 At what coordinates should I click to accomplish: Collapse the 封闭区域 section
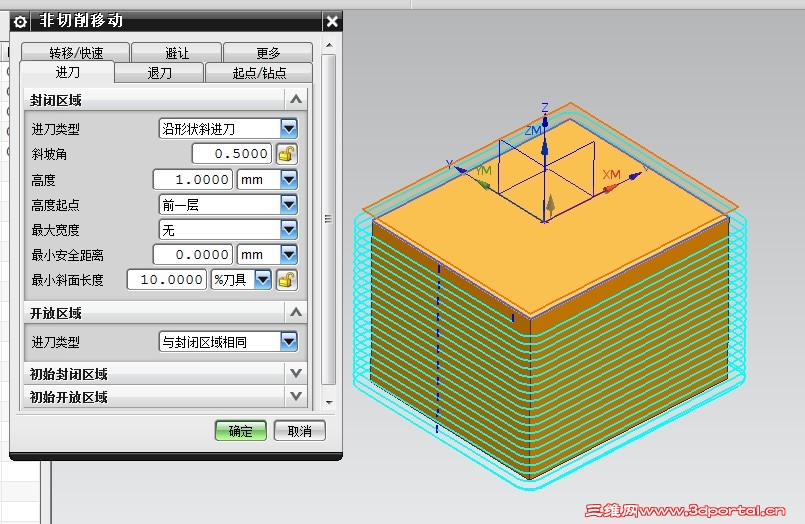(x=296, y=100)
